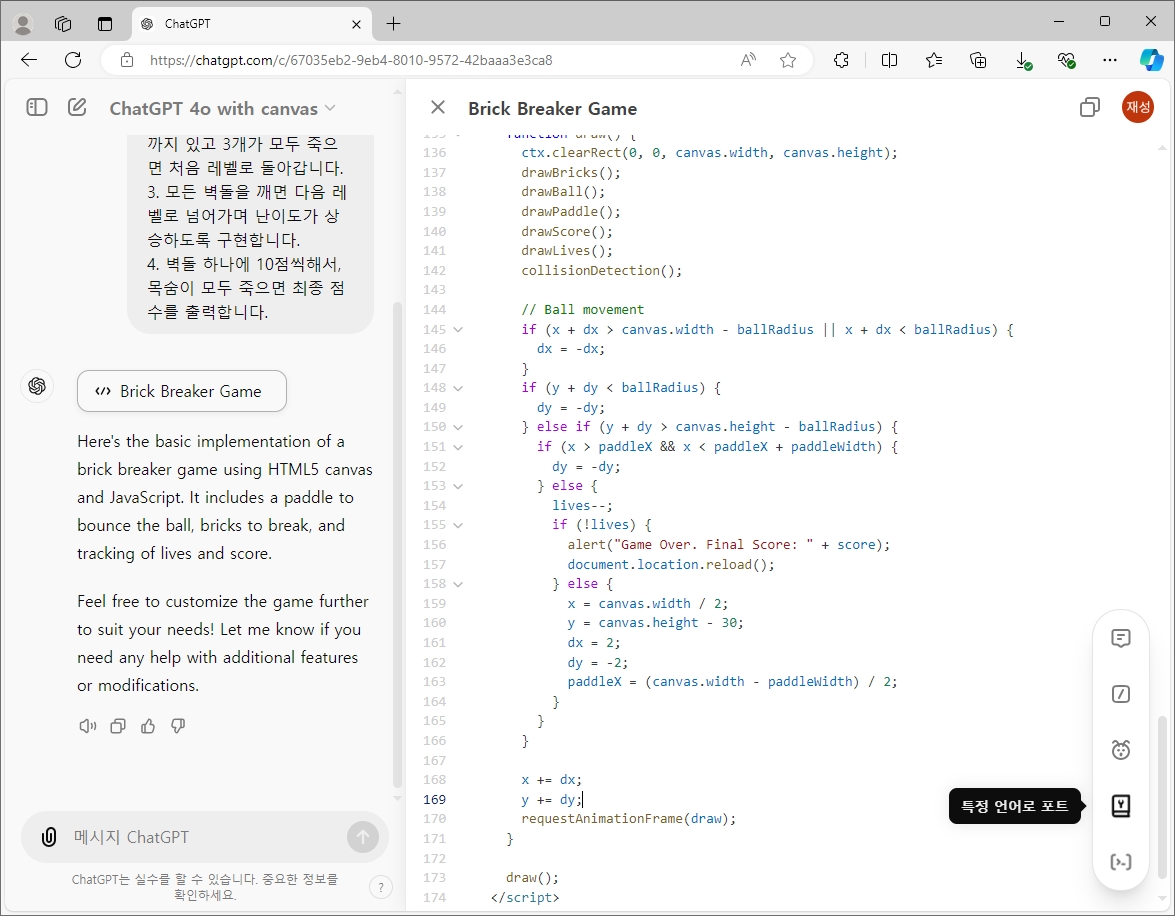Open browser extensions menu
This screenshot has height=916, width=1175.
pyautogui.click(x=841, y=60)
